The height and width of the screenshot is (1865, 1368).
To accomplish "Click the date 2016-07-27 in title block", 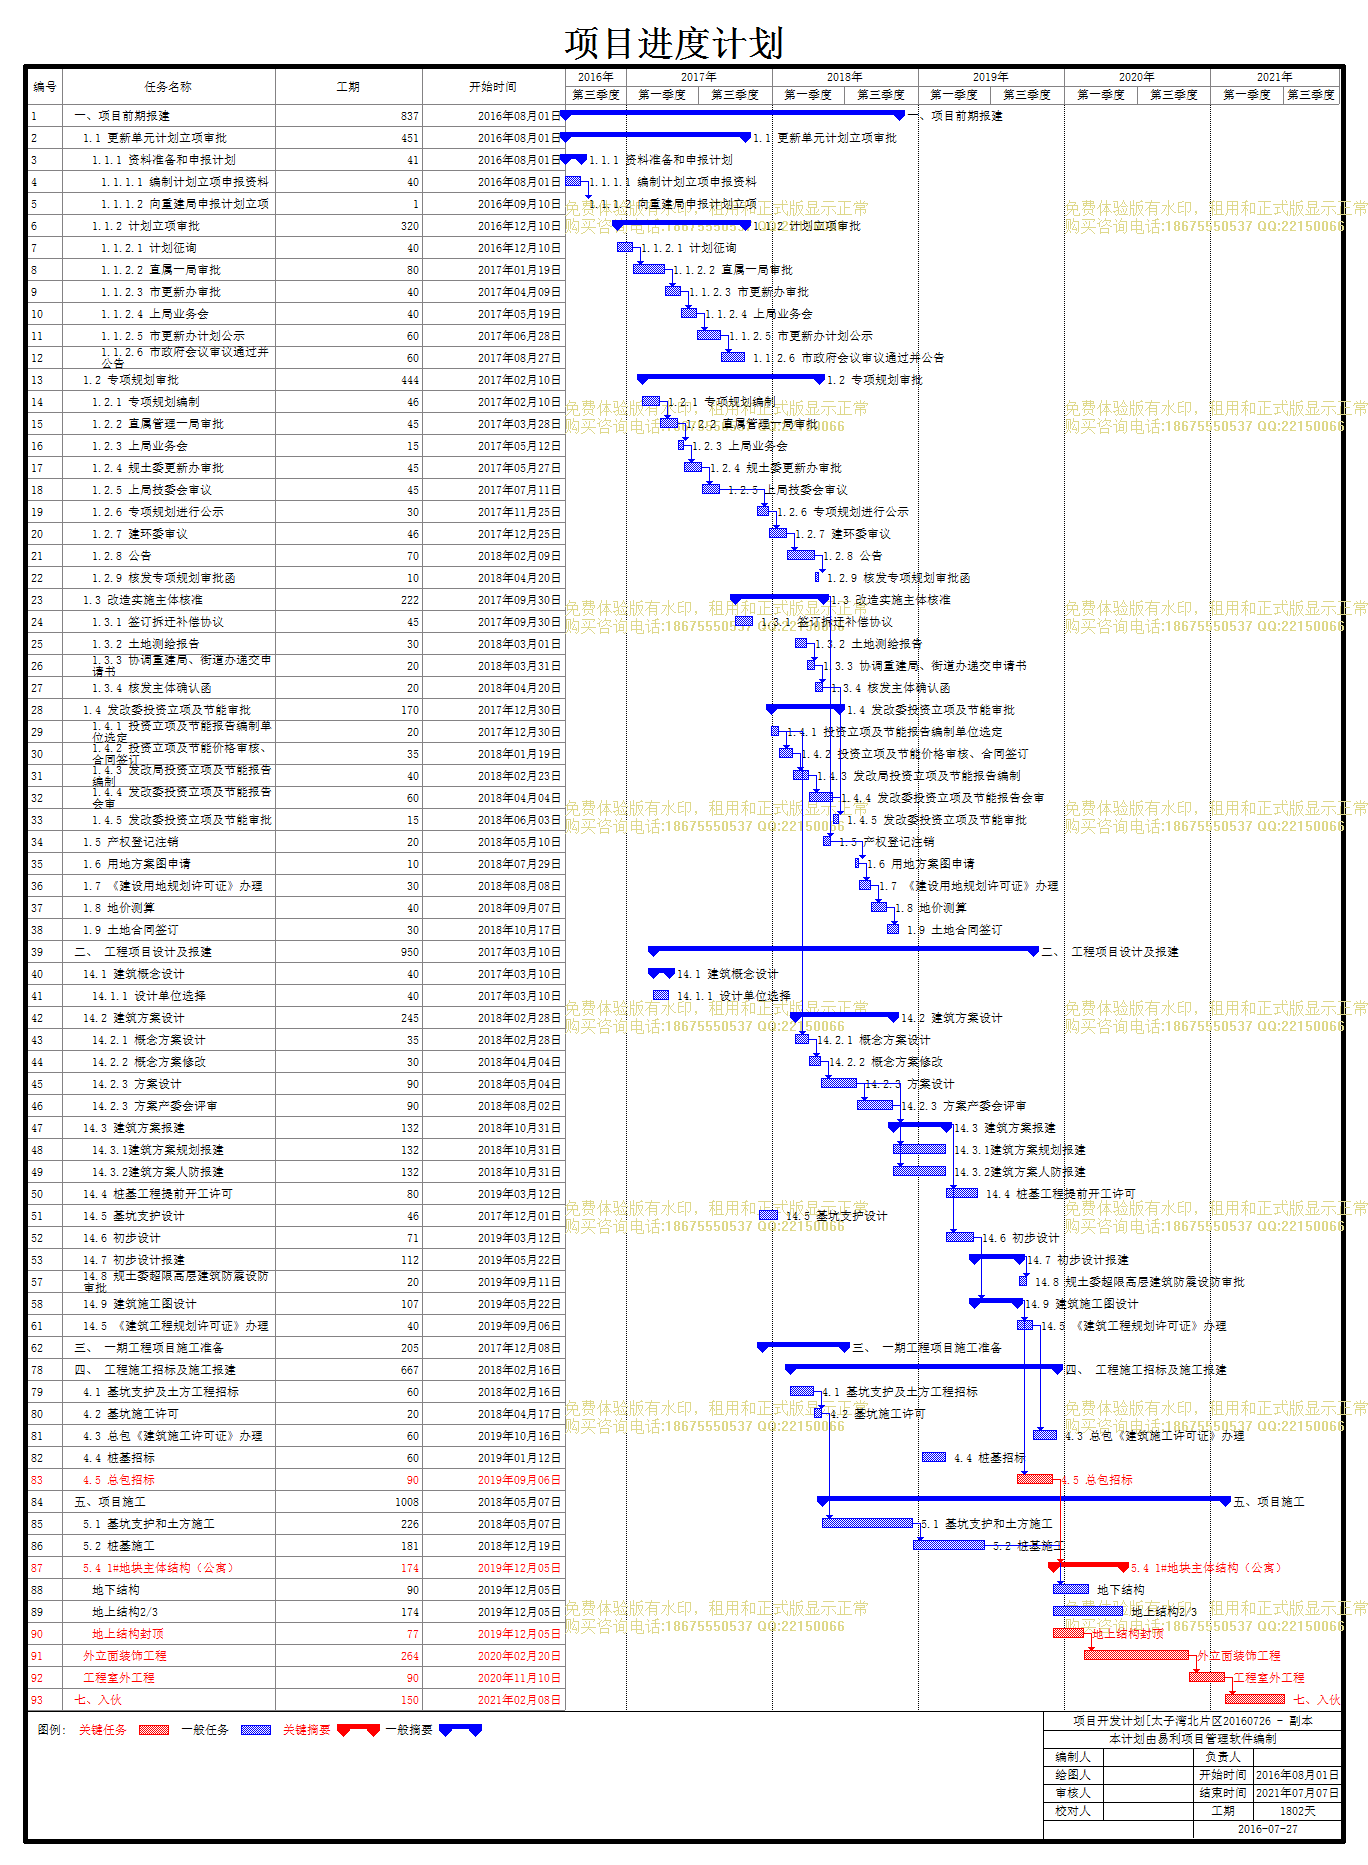I will click(x=1268, y=1829).
